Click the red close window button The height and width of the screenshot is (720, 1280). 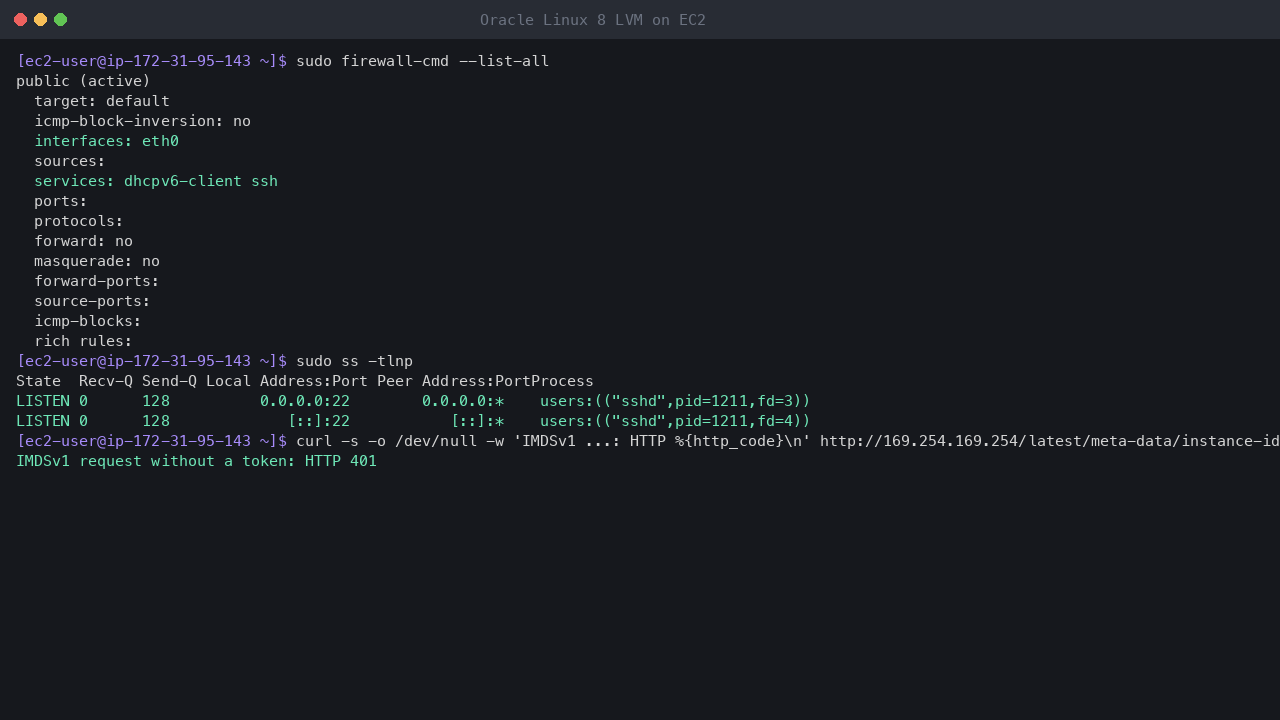tap(20, 20)
